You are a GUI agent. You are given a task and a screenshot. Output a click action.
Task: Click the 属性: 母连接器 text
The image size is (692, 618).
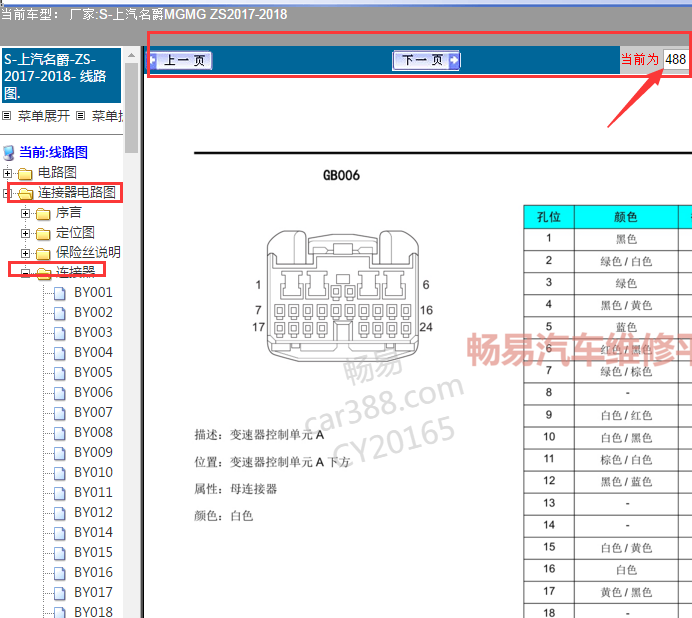pyautogui.click(x=236, y=489)
